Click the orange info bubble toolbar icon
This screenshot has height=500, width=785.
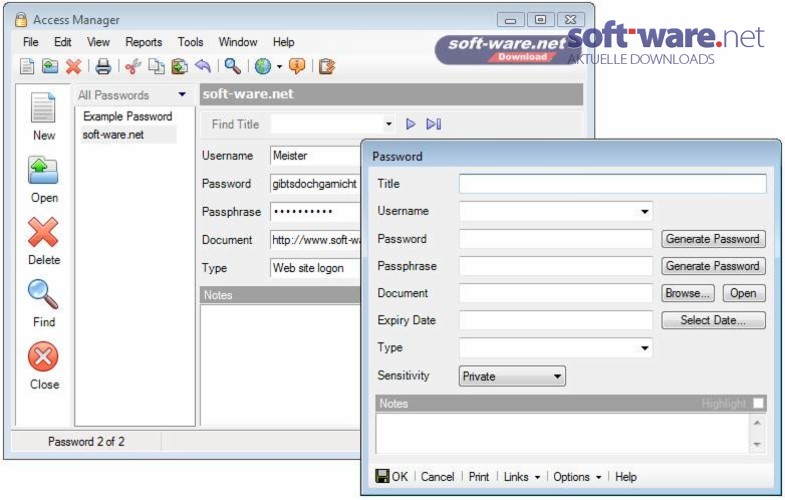coord(297,66)
